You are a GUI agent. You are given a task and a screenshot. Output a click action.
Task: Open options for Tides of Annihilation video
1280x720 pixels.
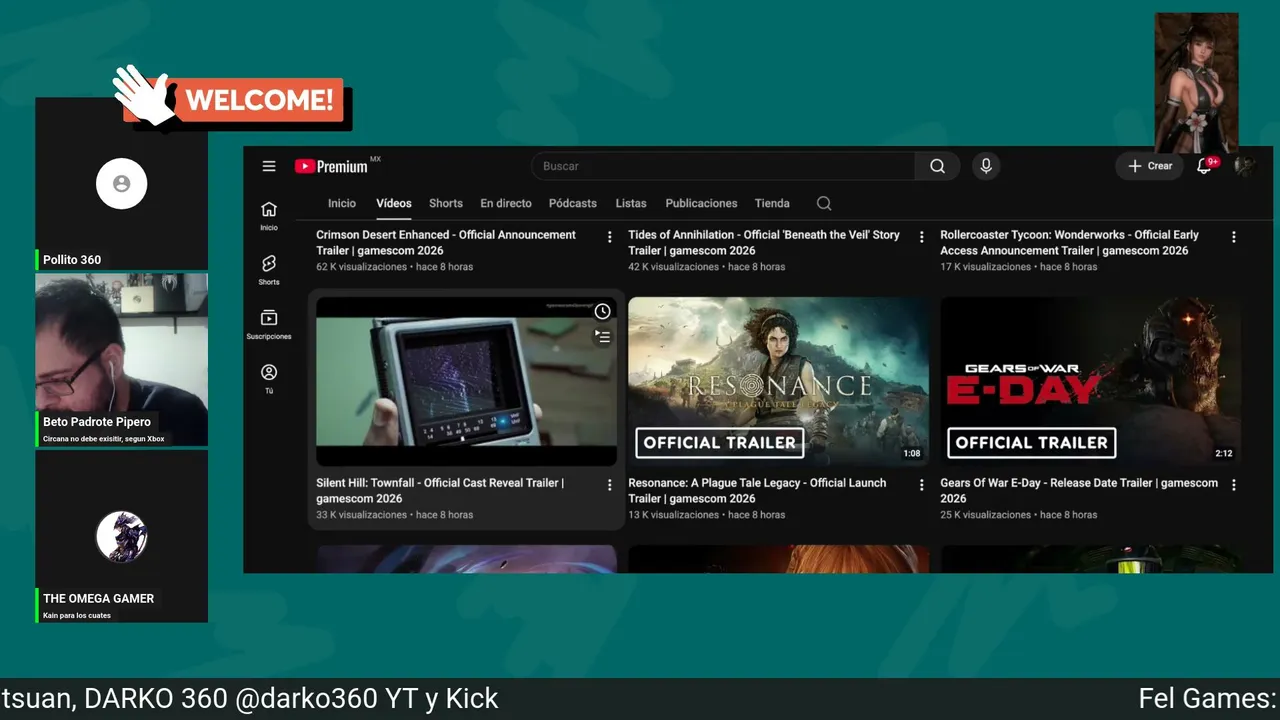922,237
